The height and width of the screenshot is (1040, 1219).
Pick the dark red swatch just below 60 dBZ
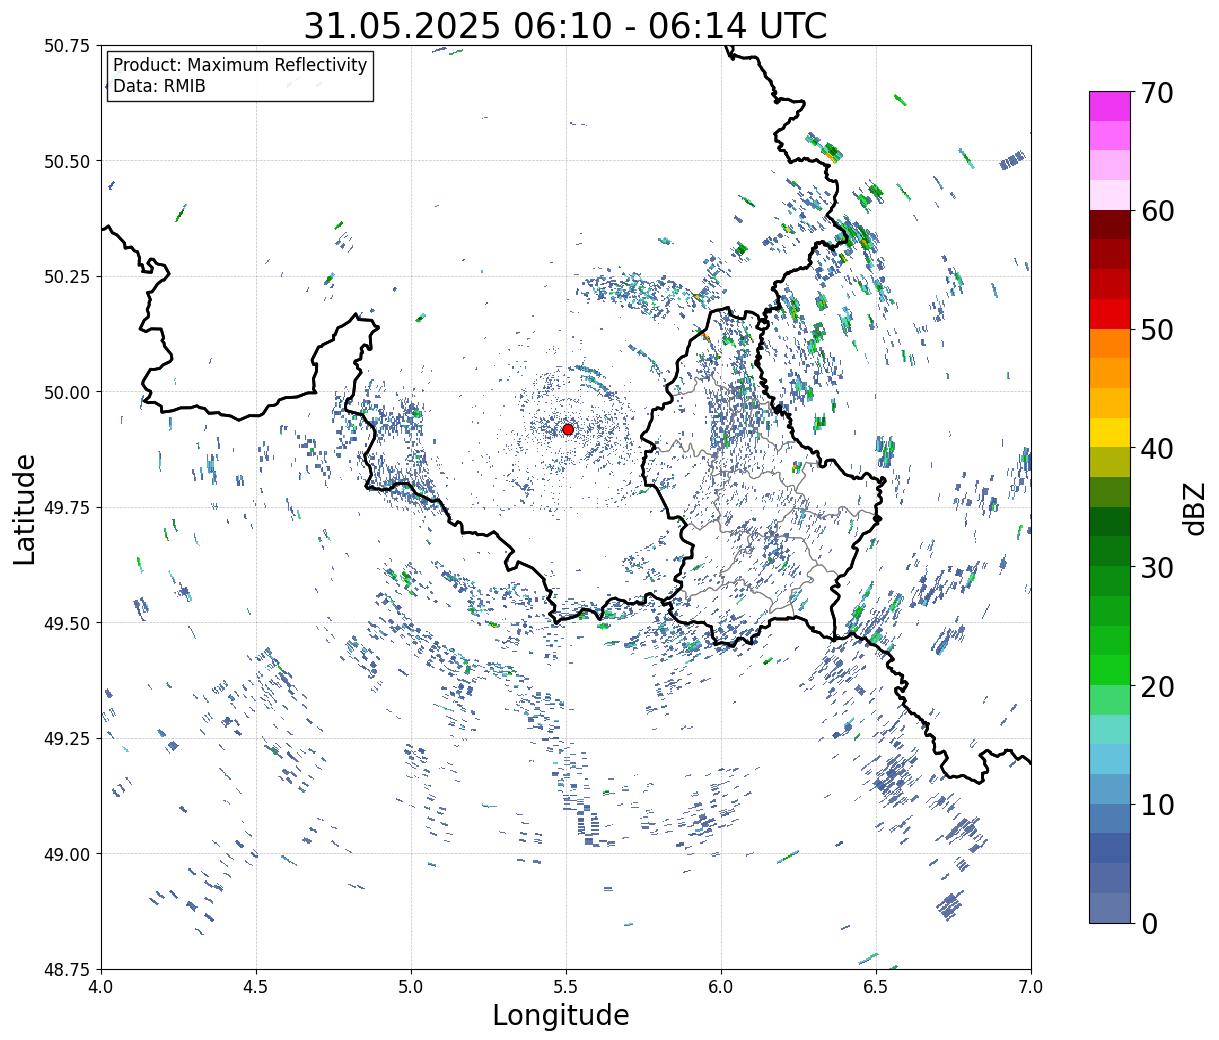pos(1110,225)
